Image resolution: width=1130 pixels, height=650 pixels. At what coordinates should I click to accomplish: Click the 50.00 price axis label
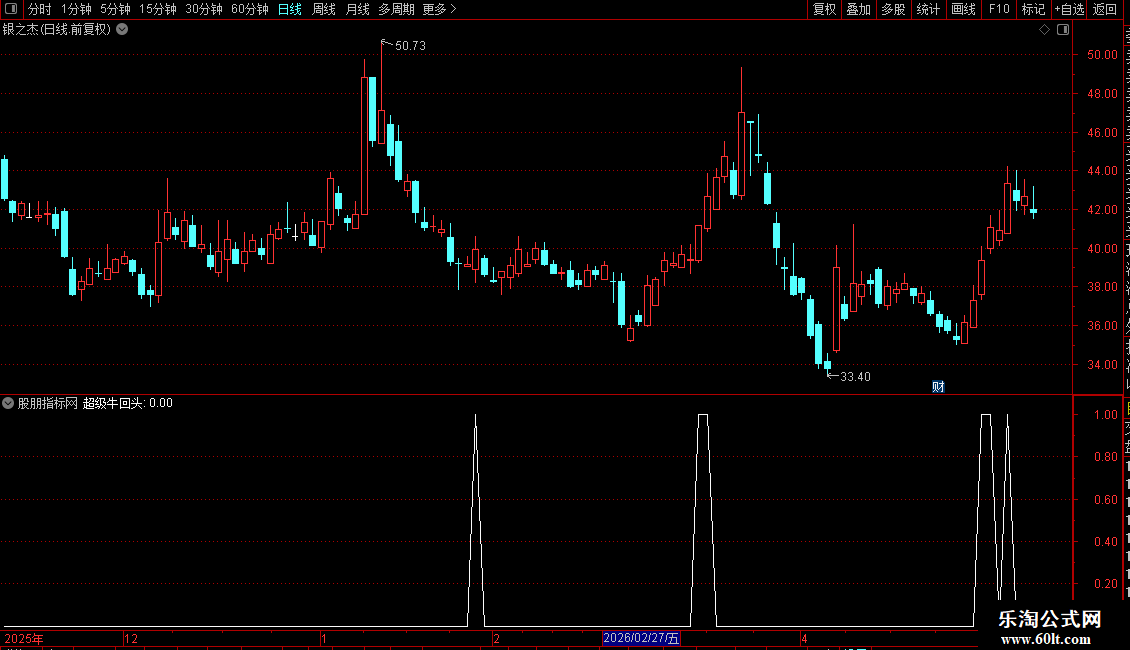click(1103, 55)
